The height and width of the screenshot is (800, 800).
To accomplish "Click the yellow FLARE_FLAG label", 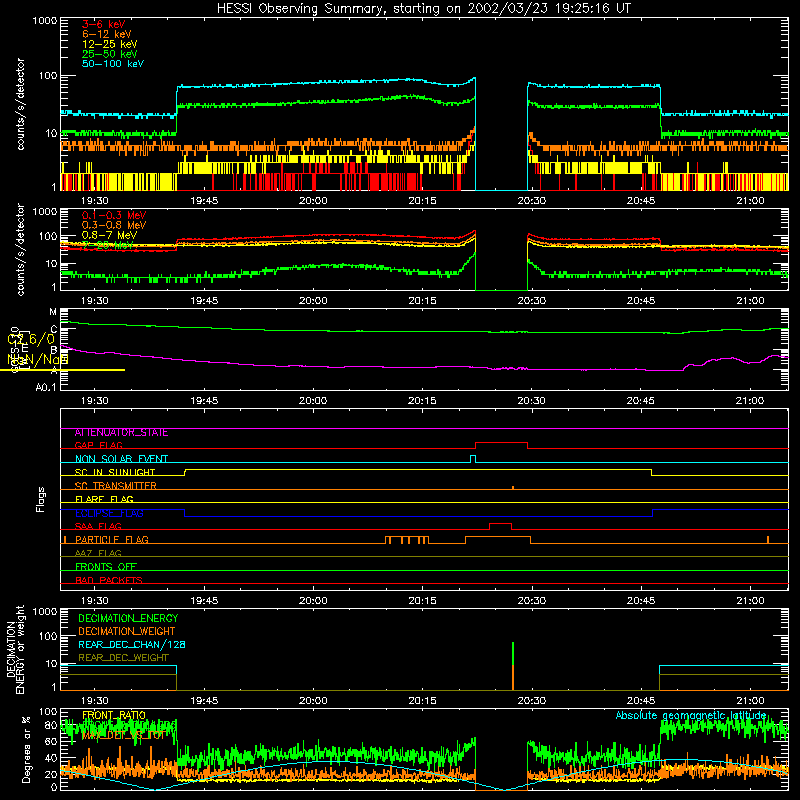I will 104,499.
